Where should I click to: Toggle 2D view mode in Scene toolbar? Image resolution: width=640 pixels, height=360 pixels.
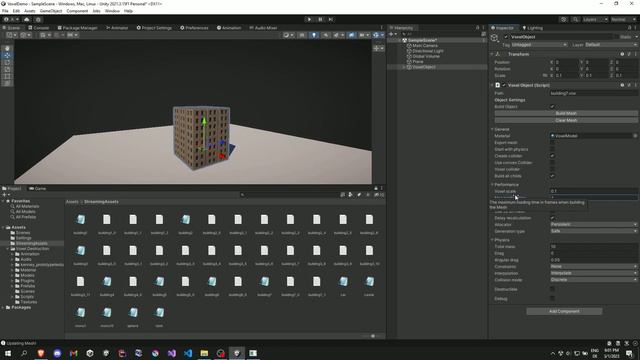click(x=302, y=35)
